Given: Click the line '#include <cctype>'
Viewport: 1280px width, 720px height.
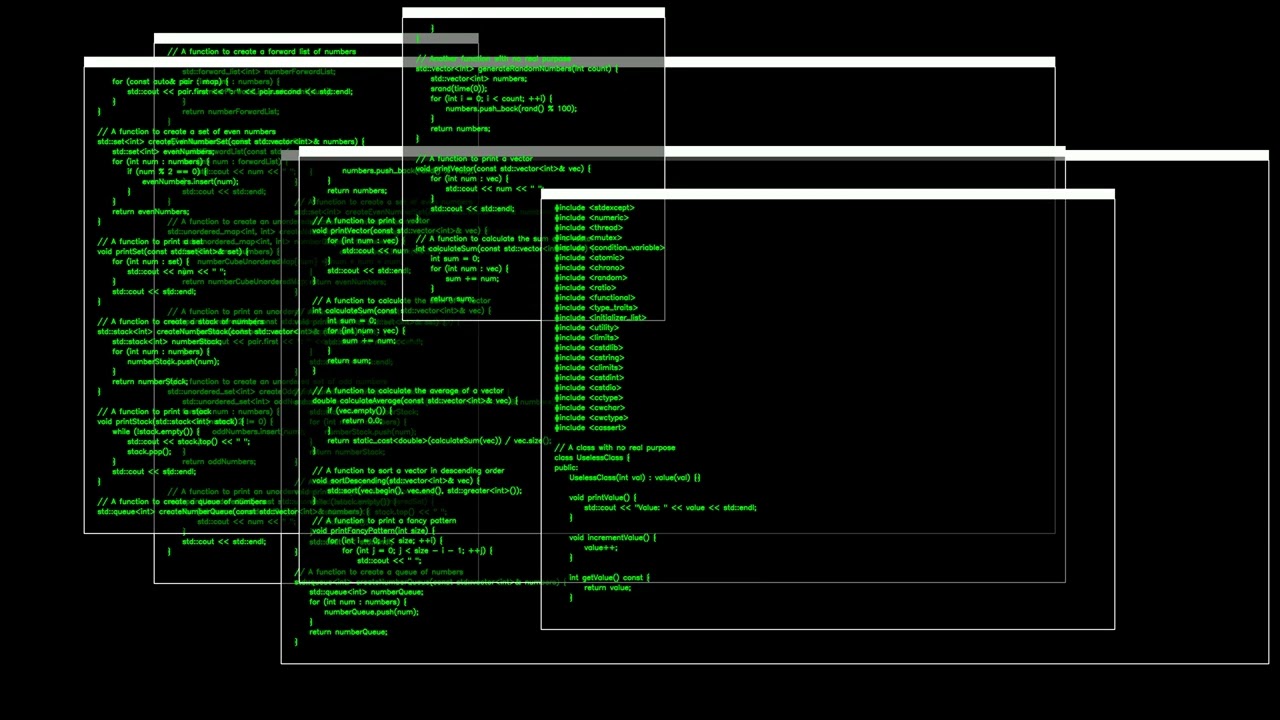Looking at the screenshot, I should click(588, 398).
